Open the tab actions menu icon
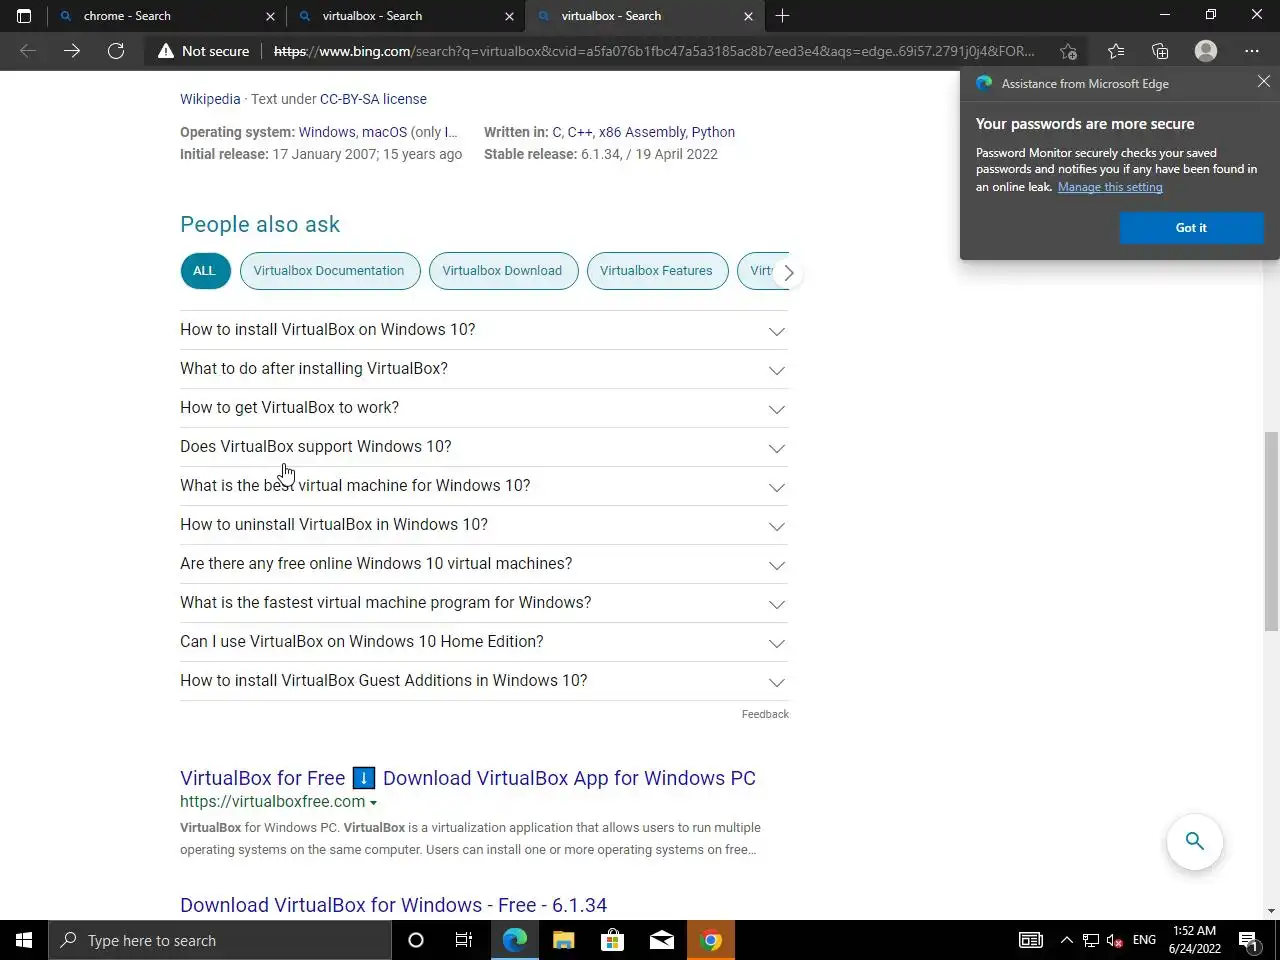The width and height of the screenshot is (1280, 960). 24,16
